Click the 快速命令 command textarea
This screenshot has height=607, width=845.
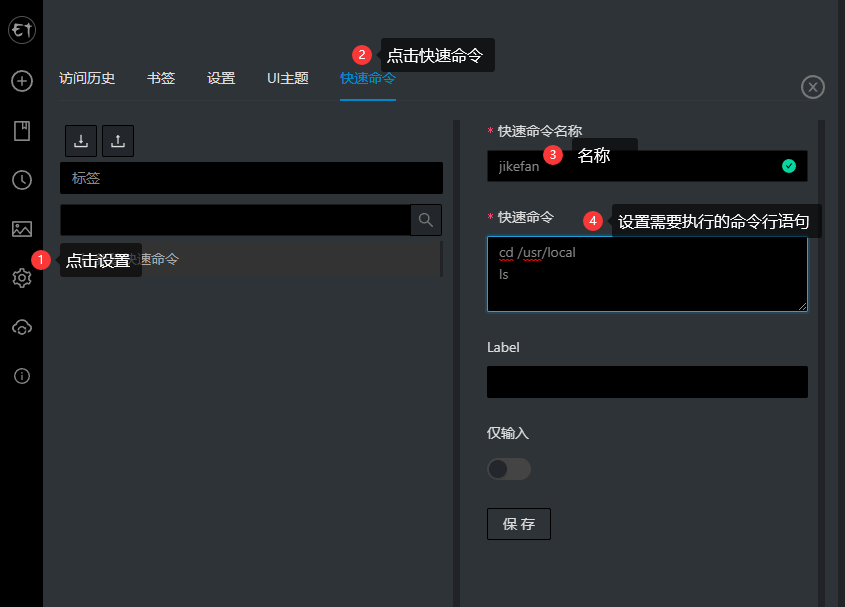pyautogui.click(x=647, y=274)
